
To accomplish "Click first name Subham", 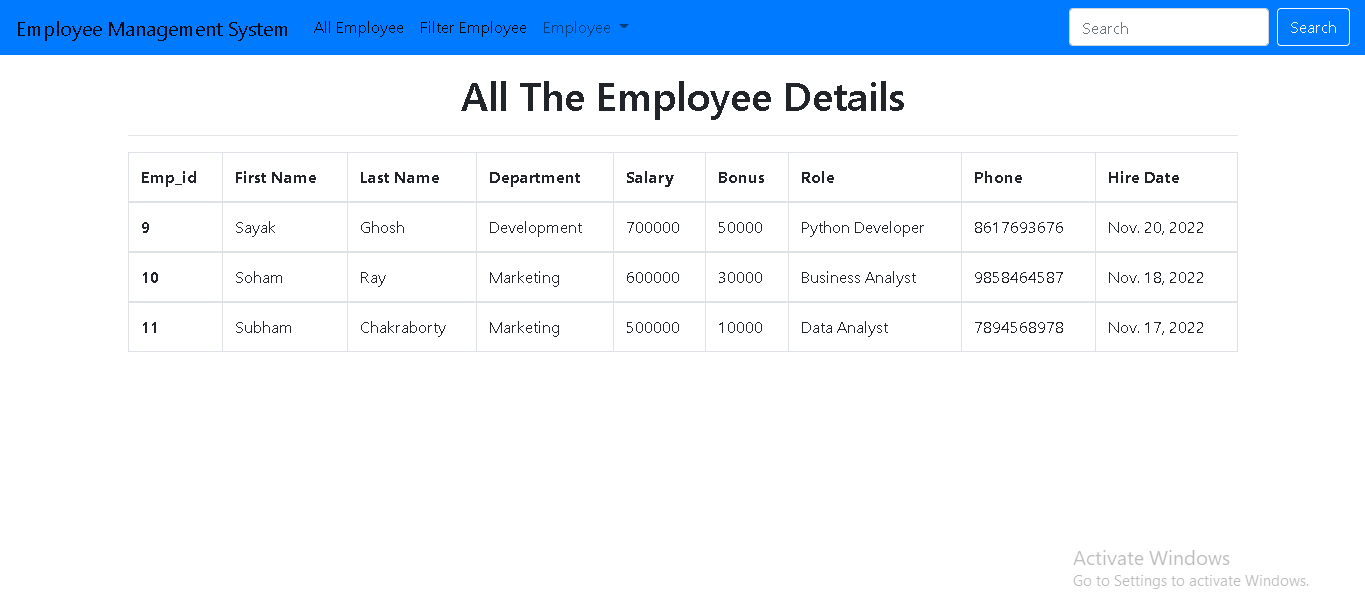I will (x=263, y=328).
